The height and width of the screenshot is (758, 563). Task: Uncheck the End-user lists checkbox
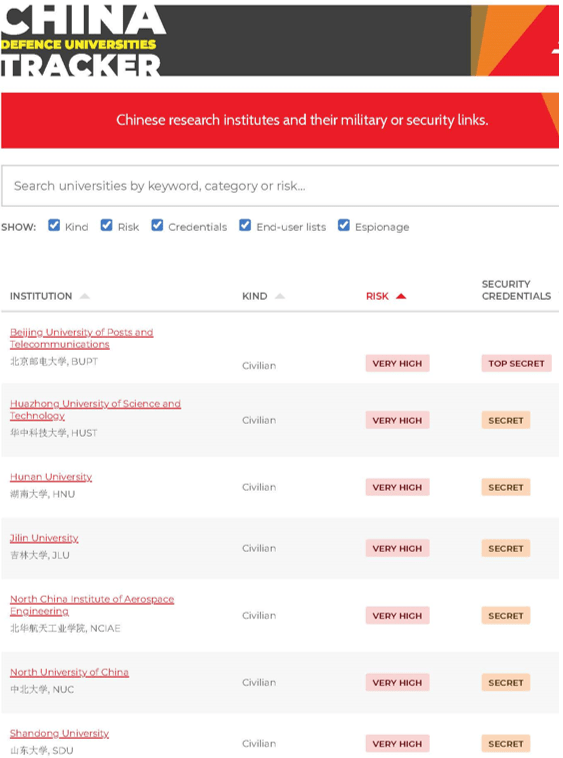tap(245, 225)
